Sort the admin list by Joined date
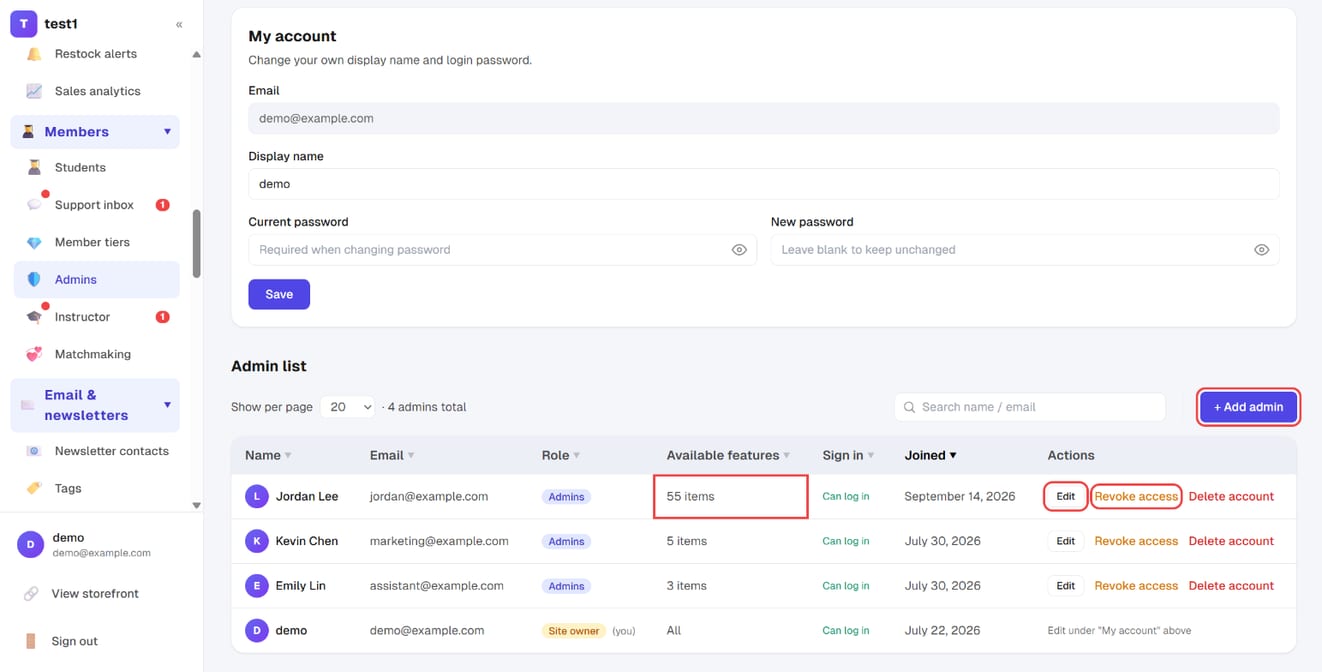 click(930, 455)
